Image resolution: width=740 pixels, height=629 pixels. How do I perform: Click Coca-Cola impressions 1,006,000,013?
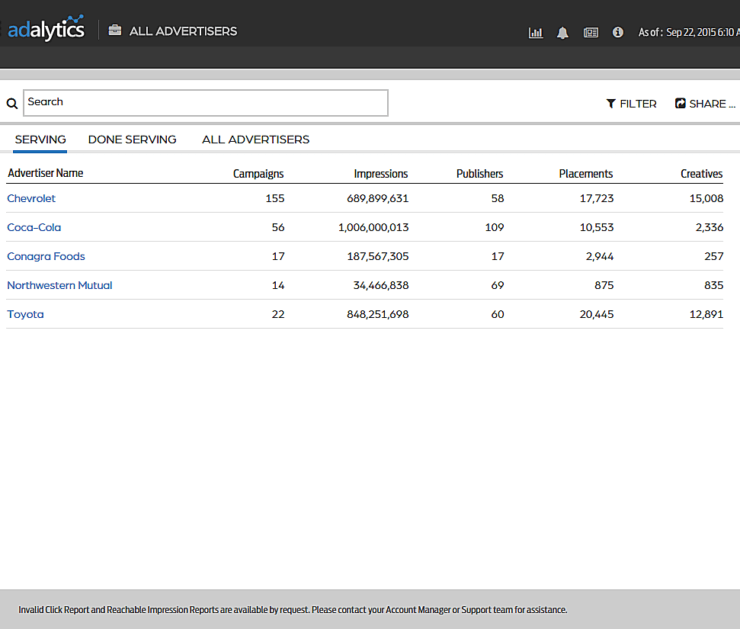[373, 227]
